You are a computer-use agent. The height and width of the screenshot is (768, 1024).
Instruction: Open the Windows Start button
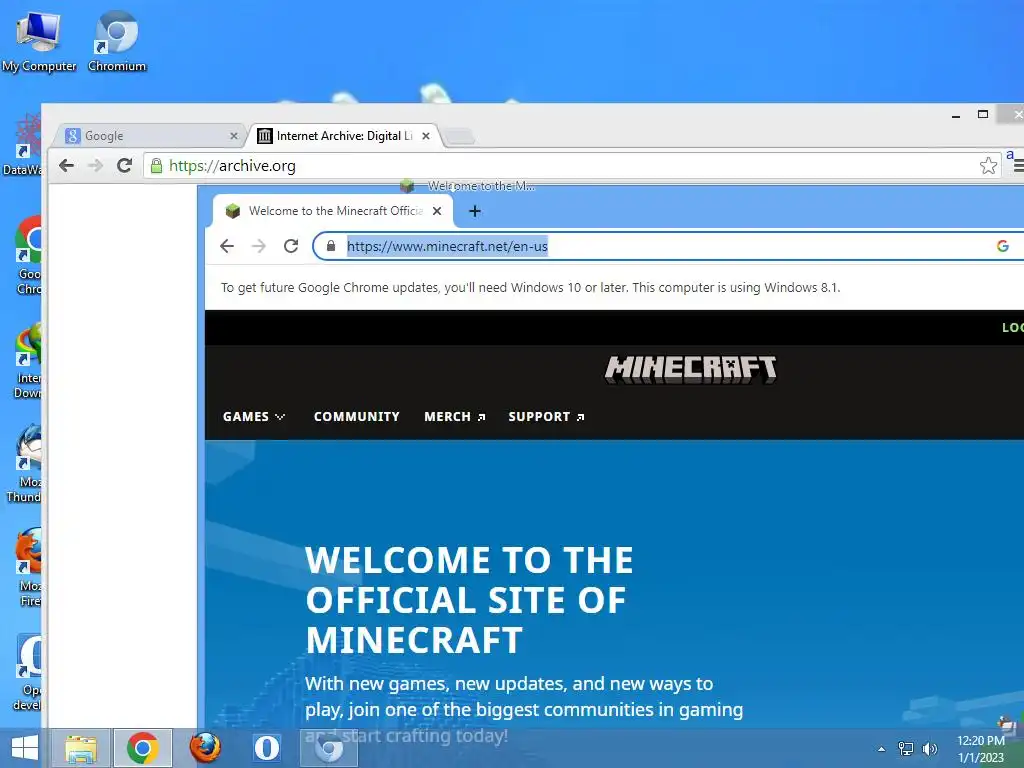(24, 748)
